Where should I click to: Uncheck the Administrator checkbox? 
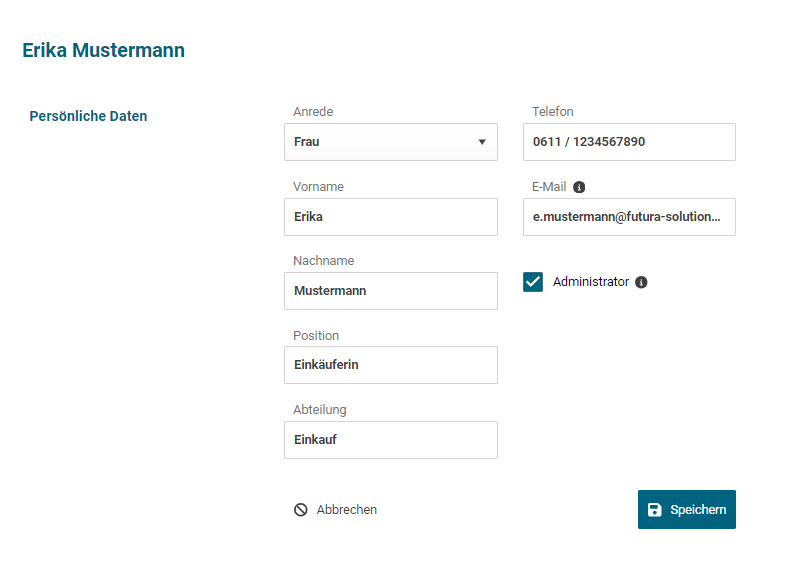pyautogui.click(x=533, y=282)
